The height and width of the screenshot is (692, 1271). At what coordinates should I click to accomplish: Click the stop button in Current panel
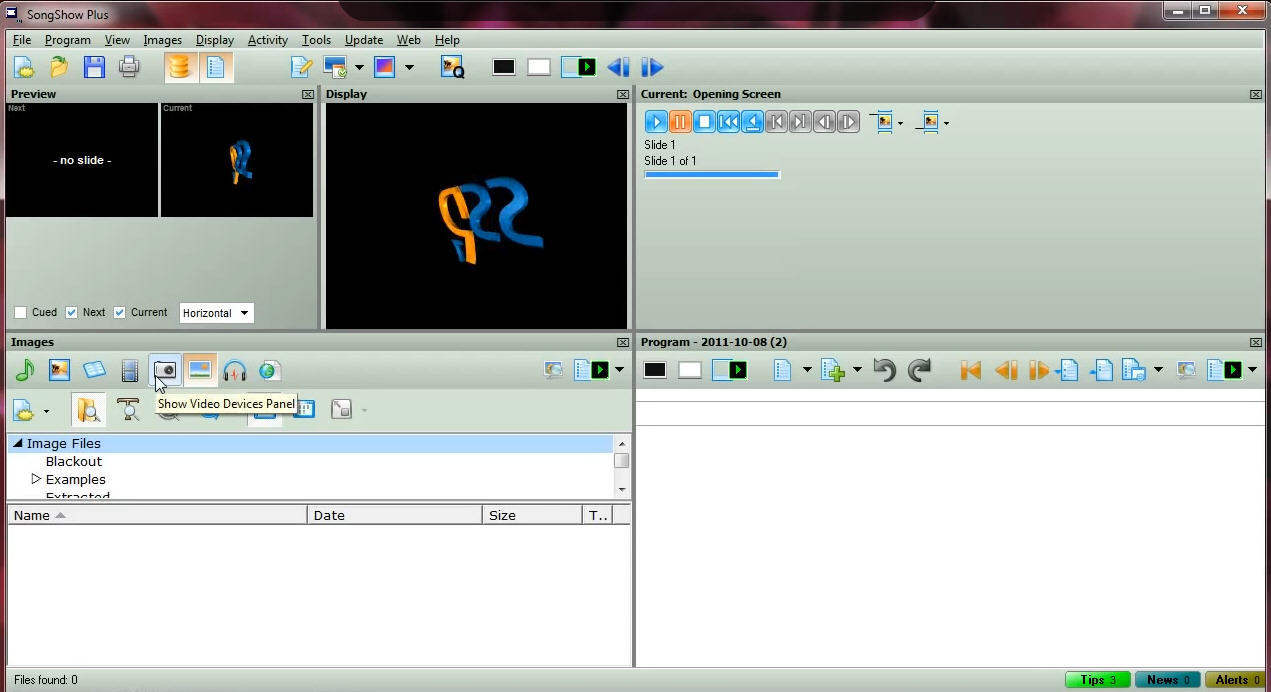pyautogui.click(x=704, y=122)
